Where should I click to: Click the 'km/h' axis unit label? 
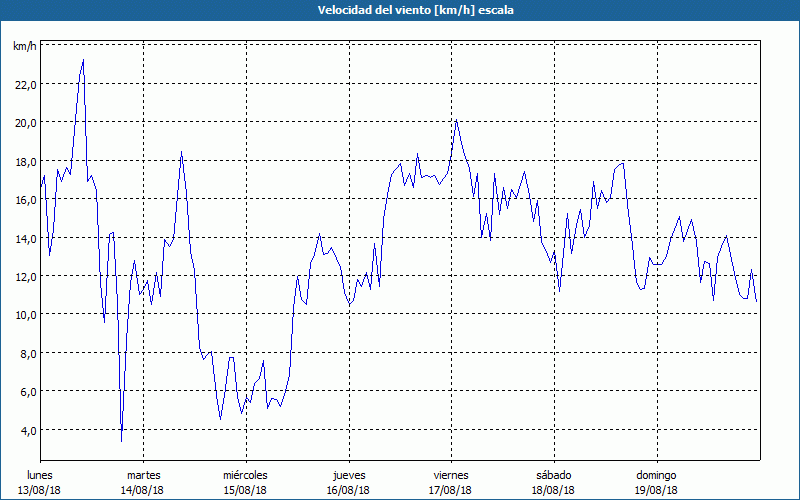coord(25,46)
